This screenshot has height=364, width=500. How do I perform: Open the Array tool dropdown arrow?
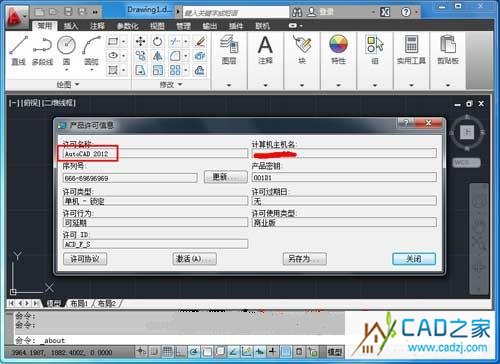[186, 70]
